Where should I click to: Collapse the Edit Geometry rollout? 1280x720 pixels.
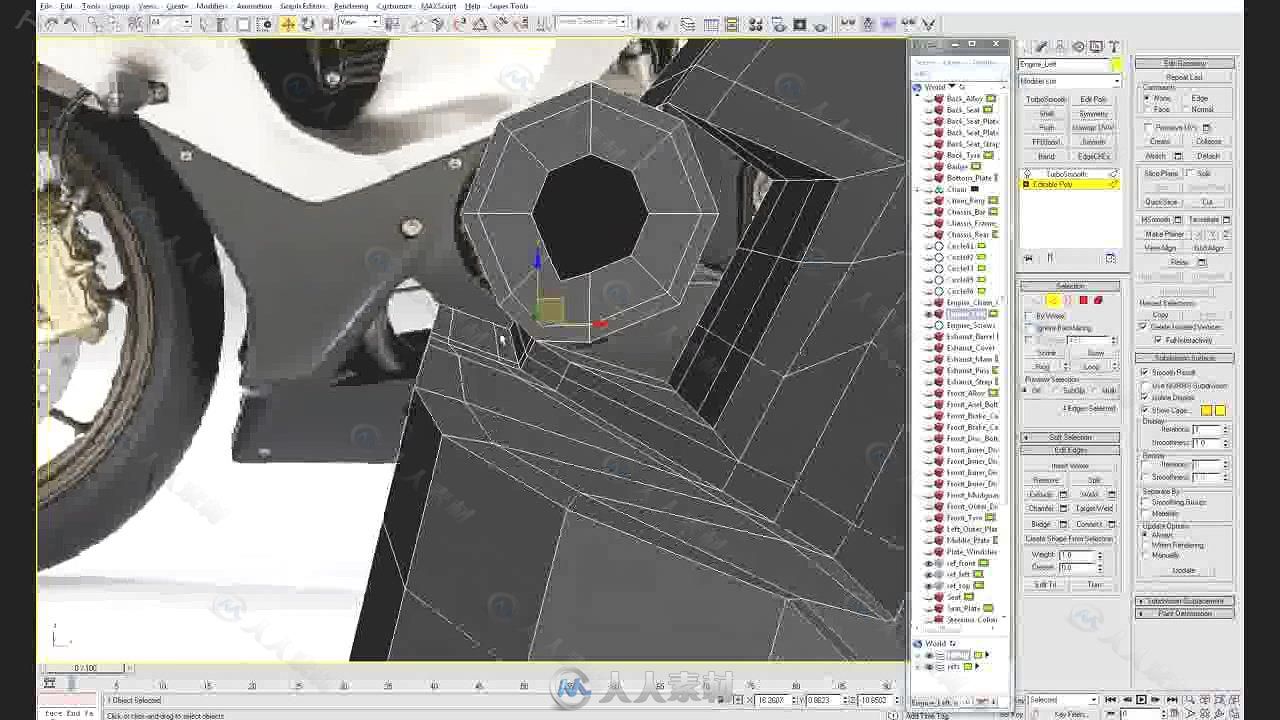click(x=1185, y=63)
